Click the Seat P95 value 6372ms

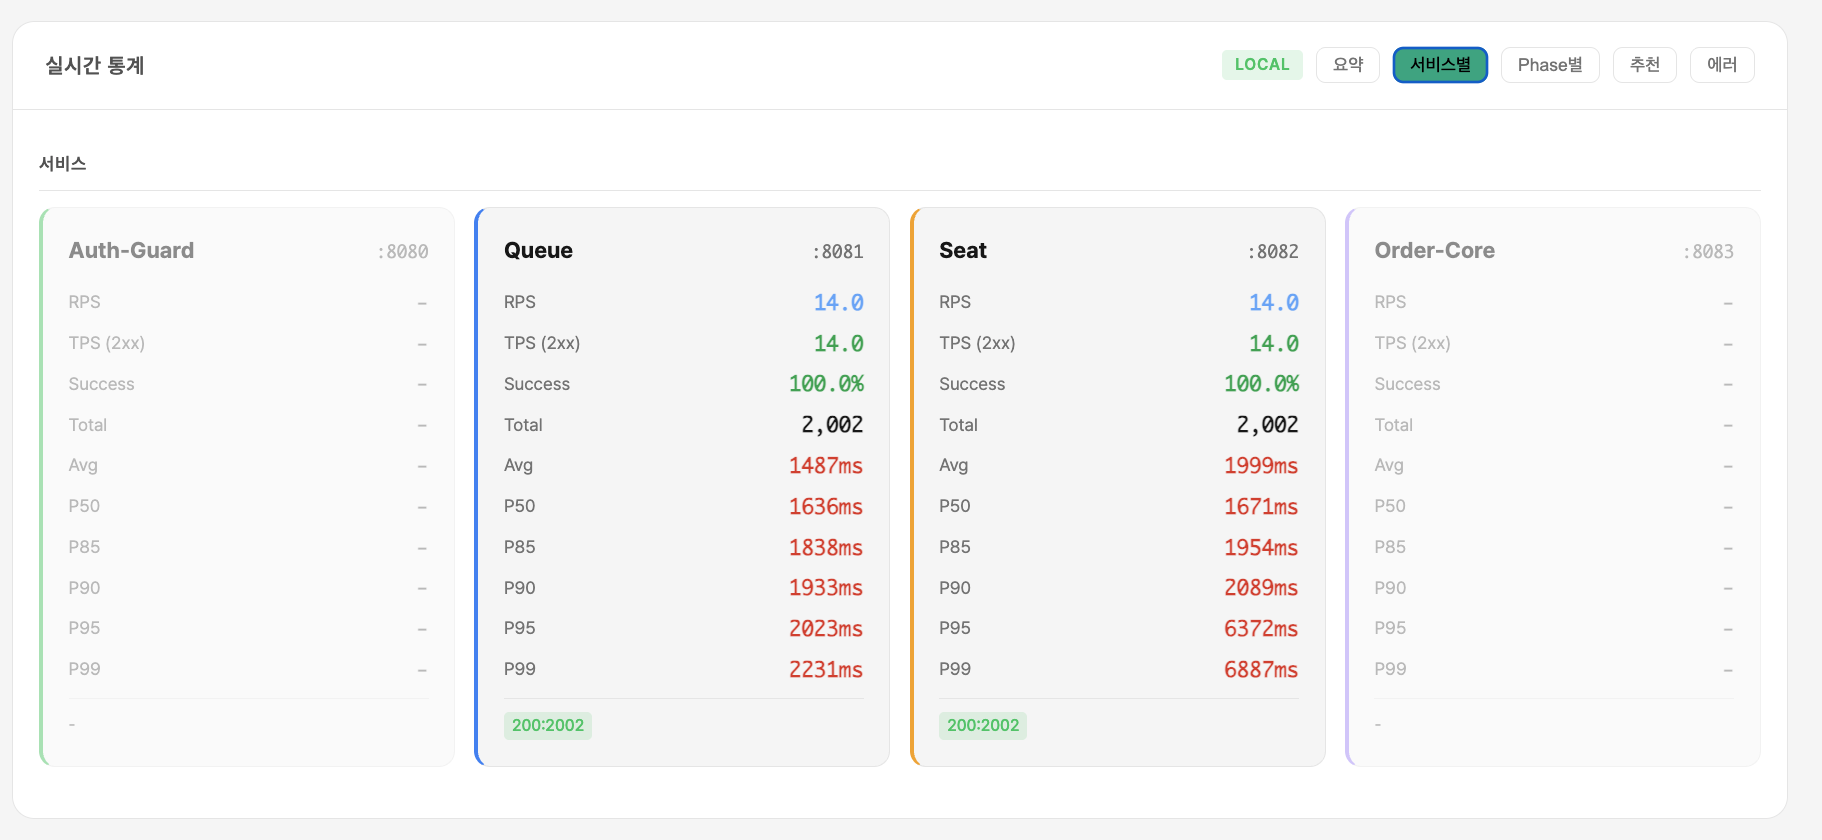click(x=1260, y=629)
